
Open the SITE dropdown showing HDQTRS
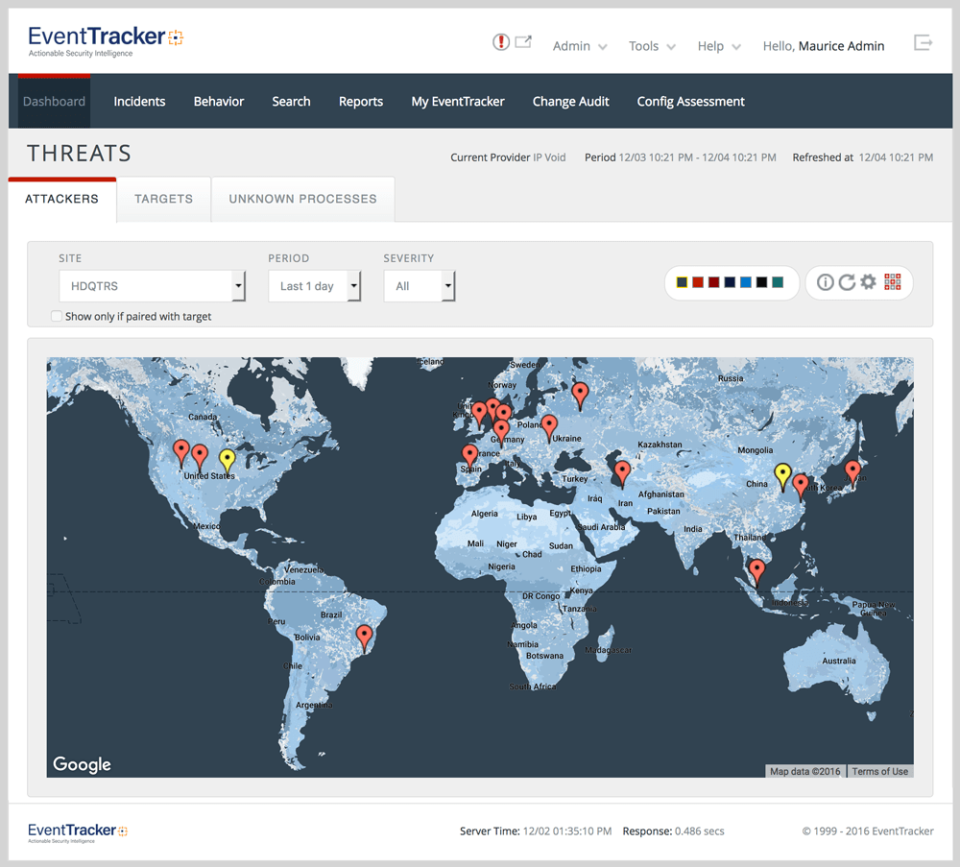pyautogui.click(x=152, y=286)
